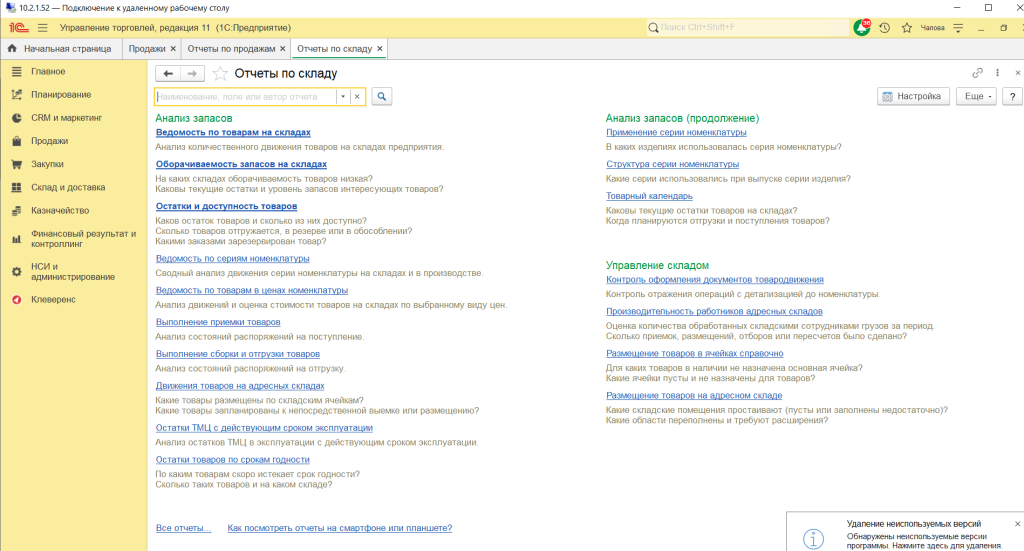Open notifications bell with red badge

pos(862,27)
